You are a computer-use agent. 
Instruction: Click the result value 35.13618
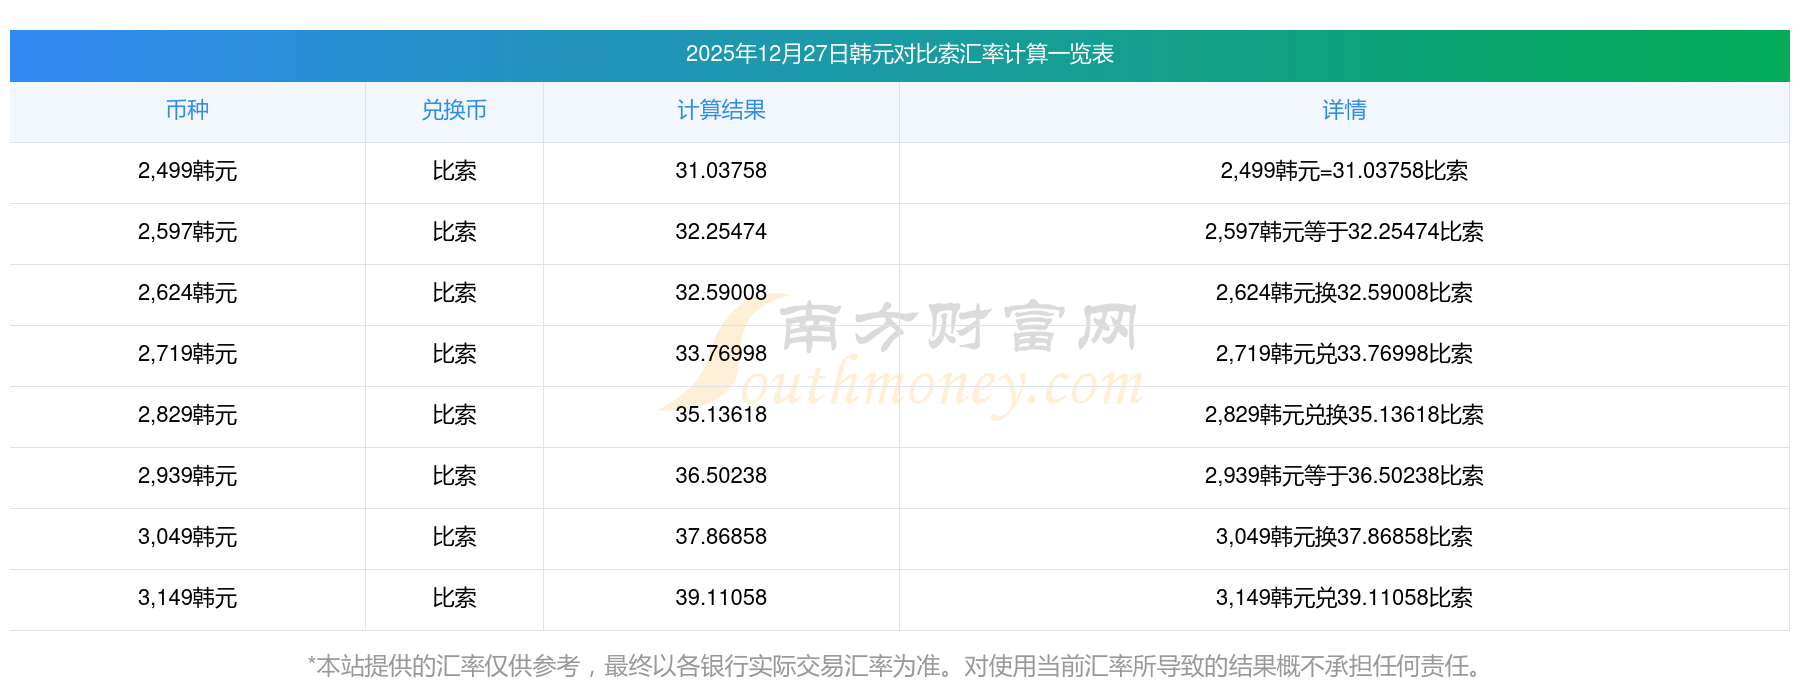[x=721, y=415]
